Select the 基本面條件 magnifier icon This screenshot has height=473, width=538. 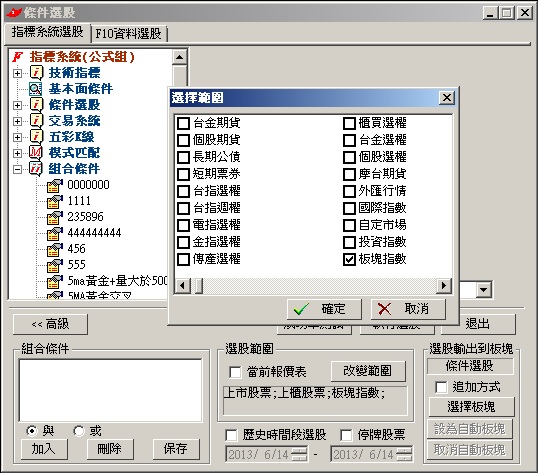(36, 89)
